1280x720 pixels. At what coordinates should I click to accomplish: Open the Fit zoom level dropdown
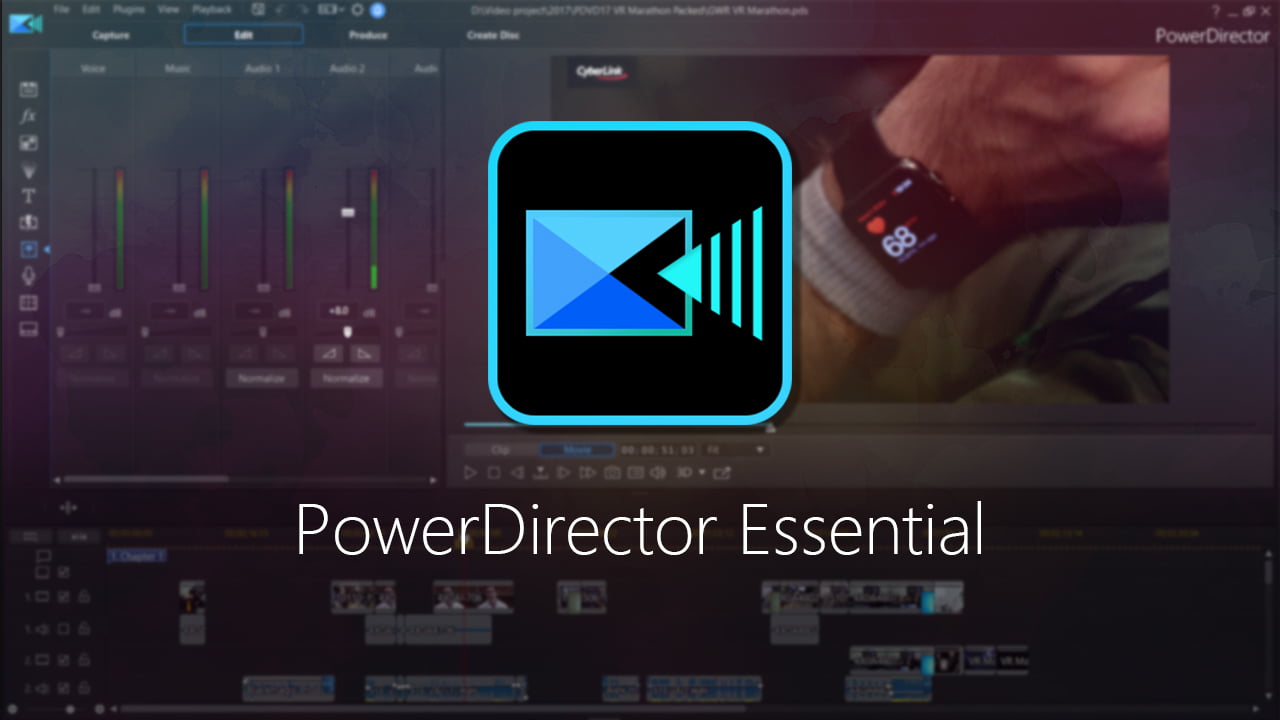[735, 450]
